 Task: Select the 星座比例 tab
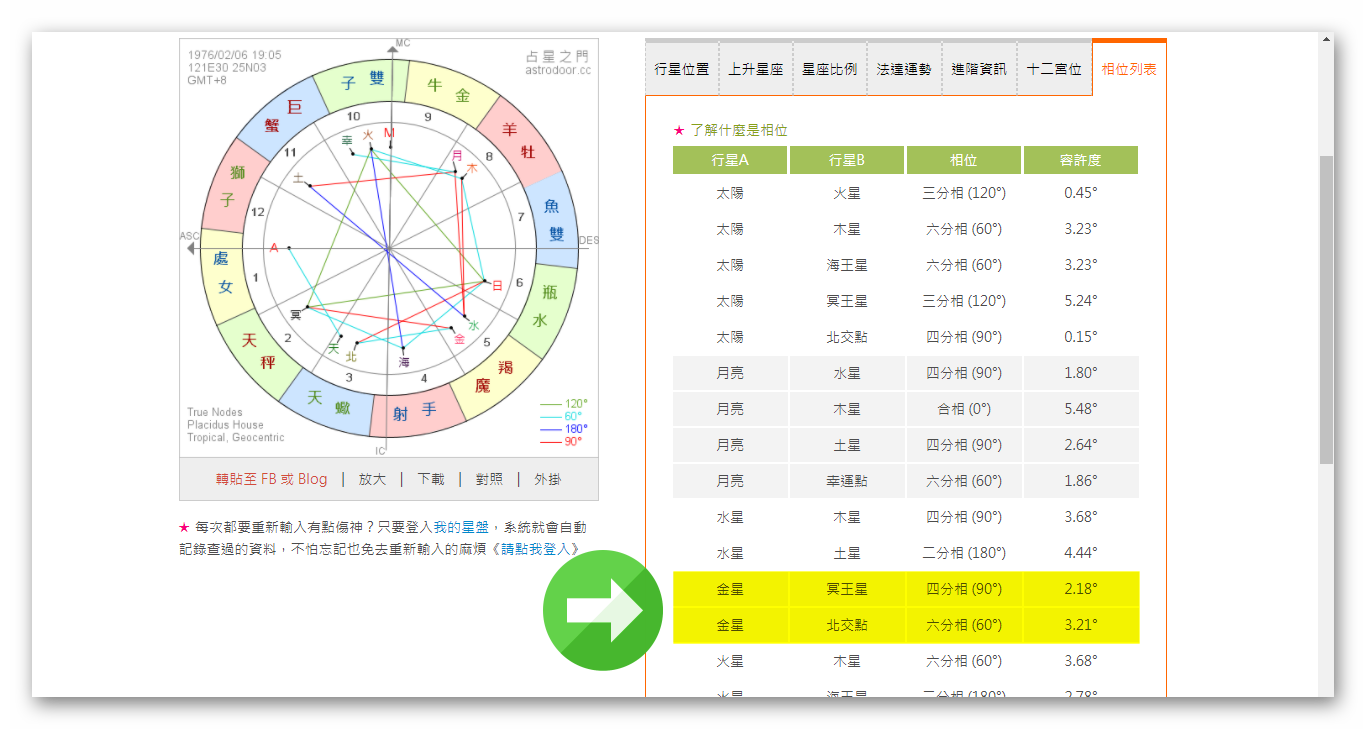(x=830, y=69)
